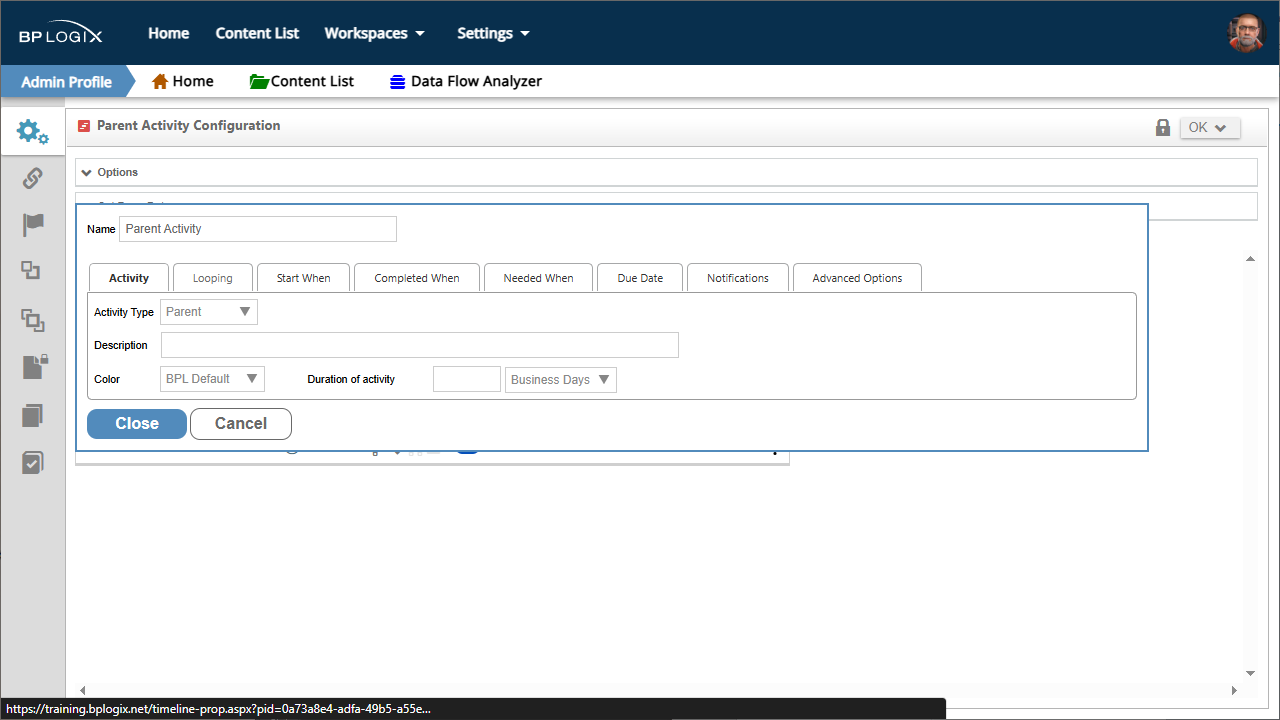Switch to the Start When tab
The height and width of the screenshot is (720, 1280).
tap(304, 278)
